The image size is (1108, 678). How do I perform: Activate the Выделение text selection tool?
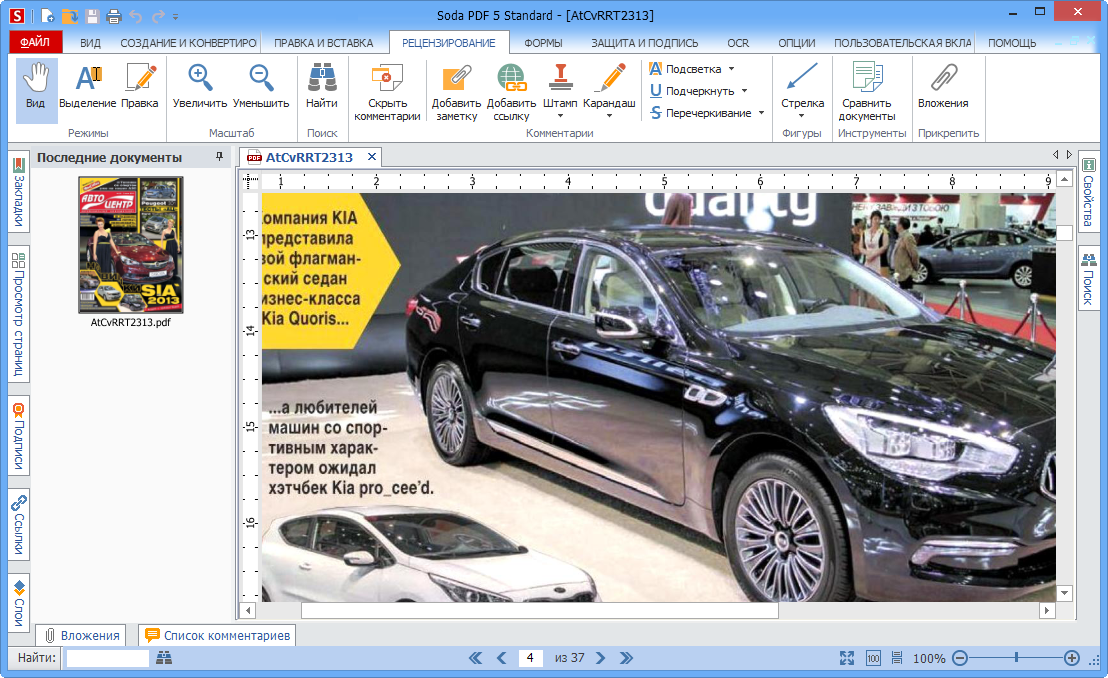coord(88,87)
